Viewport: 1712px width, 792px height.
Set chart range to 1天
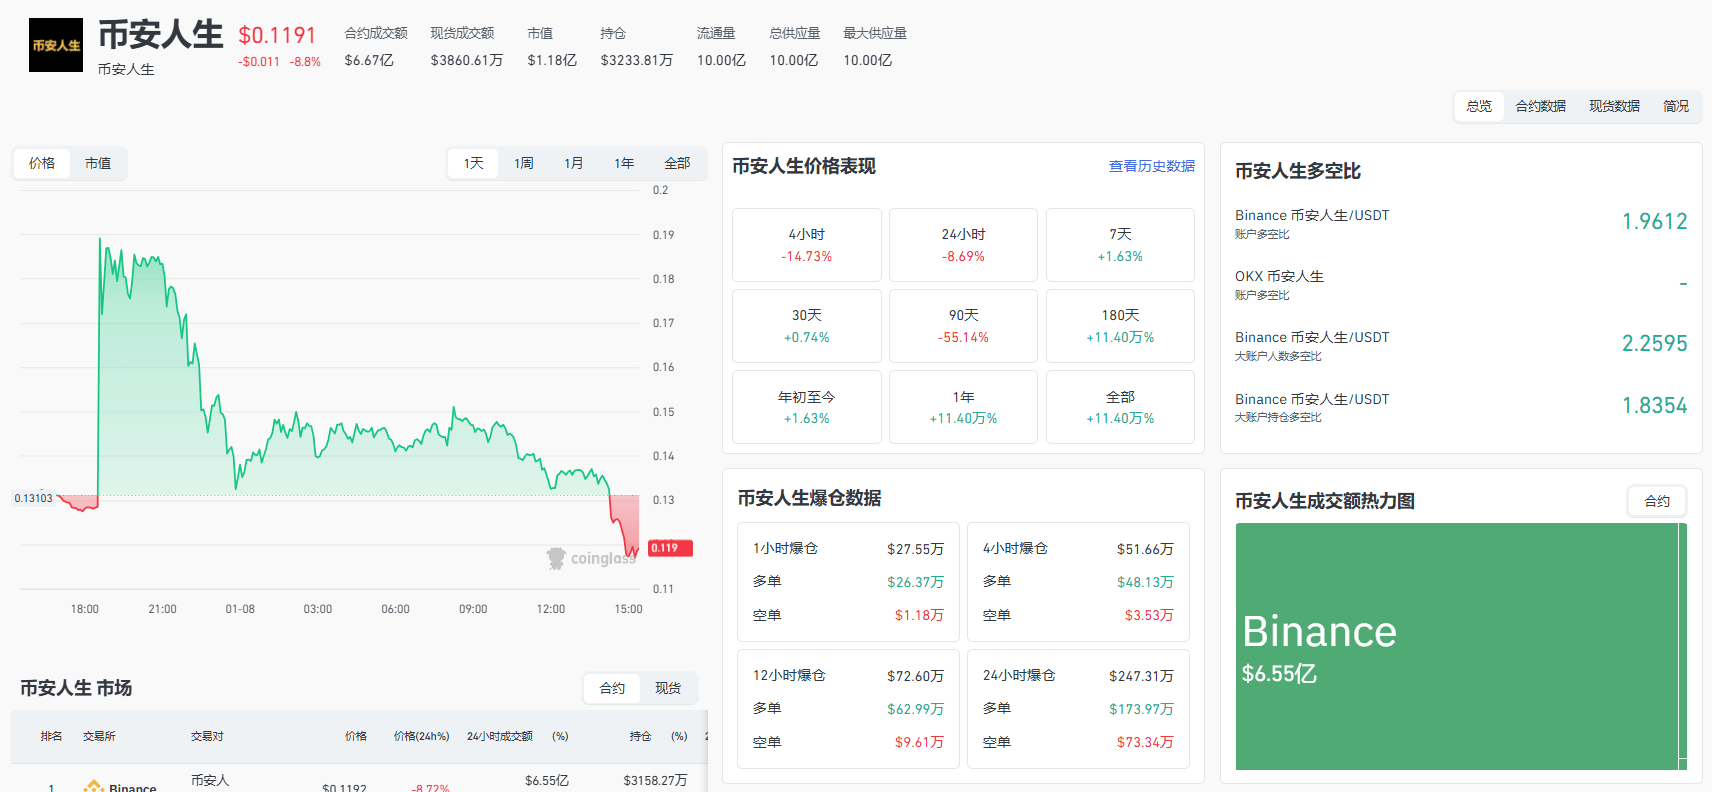point(474,163)
